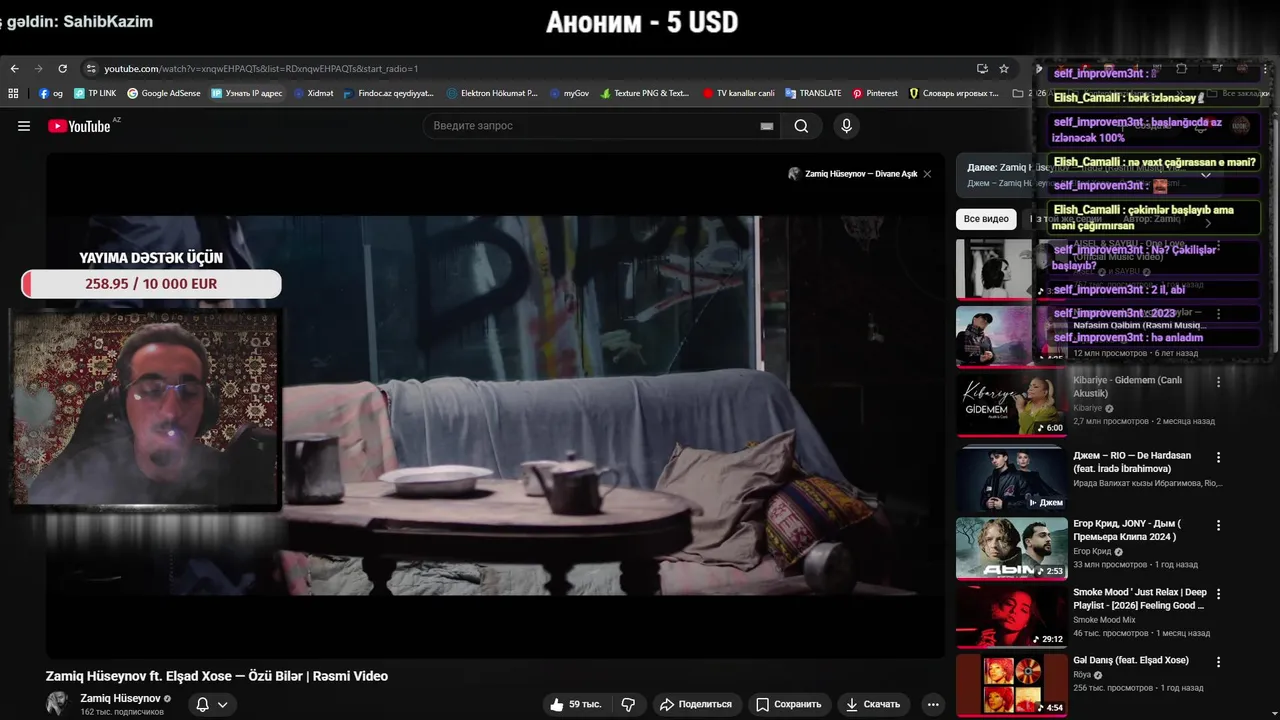Click the YouTube search magnifier button
This screenshot has height=720, width=1280.
pyautogui.click(x=801, y=126)
